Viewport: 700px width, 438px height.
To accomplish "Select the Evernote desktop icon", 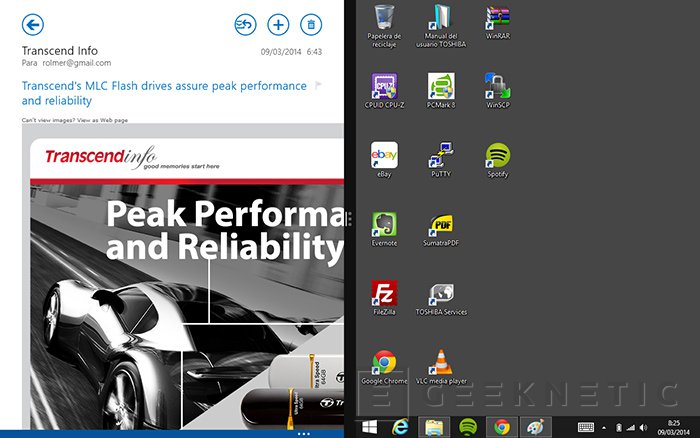I will pos(384,229).
